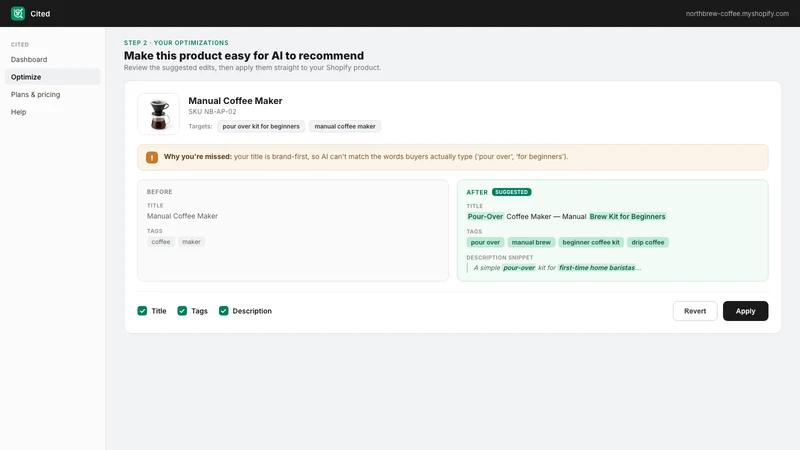Click the northbrew-coffee.myshopify.com store name
This screenshot has height=450, width=800.
click(x=737, y=14)
